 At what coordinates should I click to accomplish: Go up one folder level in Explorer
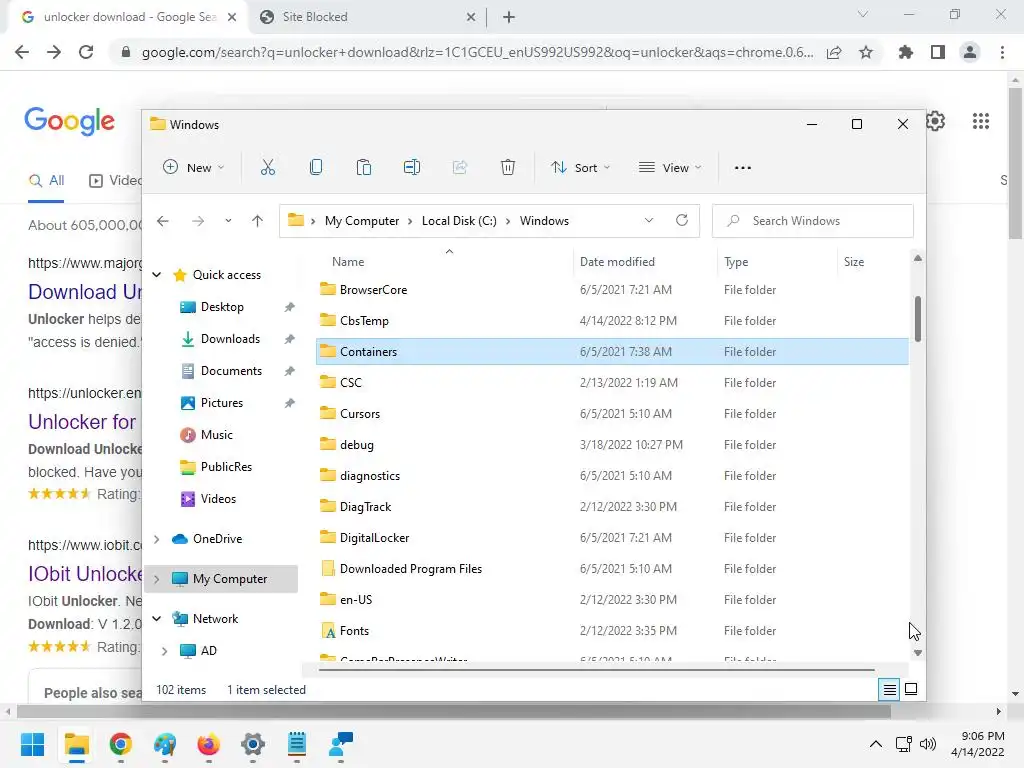(x=257, y=221)
